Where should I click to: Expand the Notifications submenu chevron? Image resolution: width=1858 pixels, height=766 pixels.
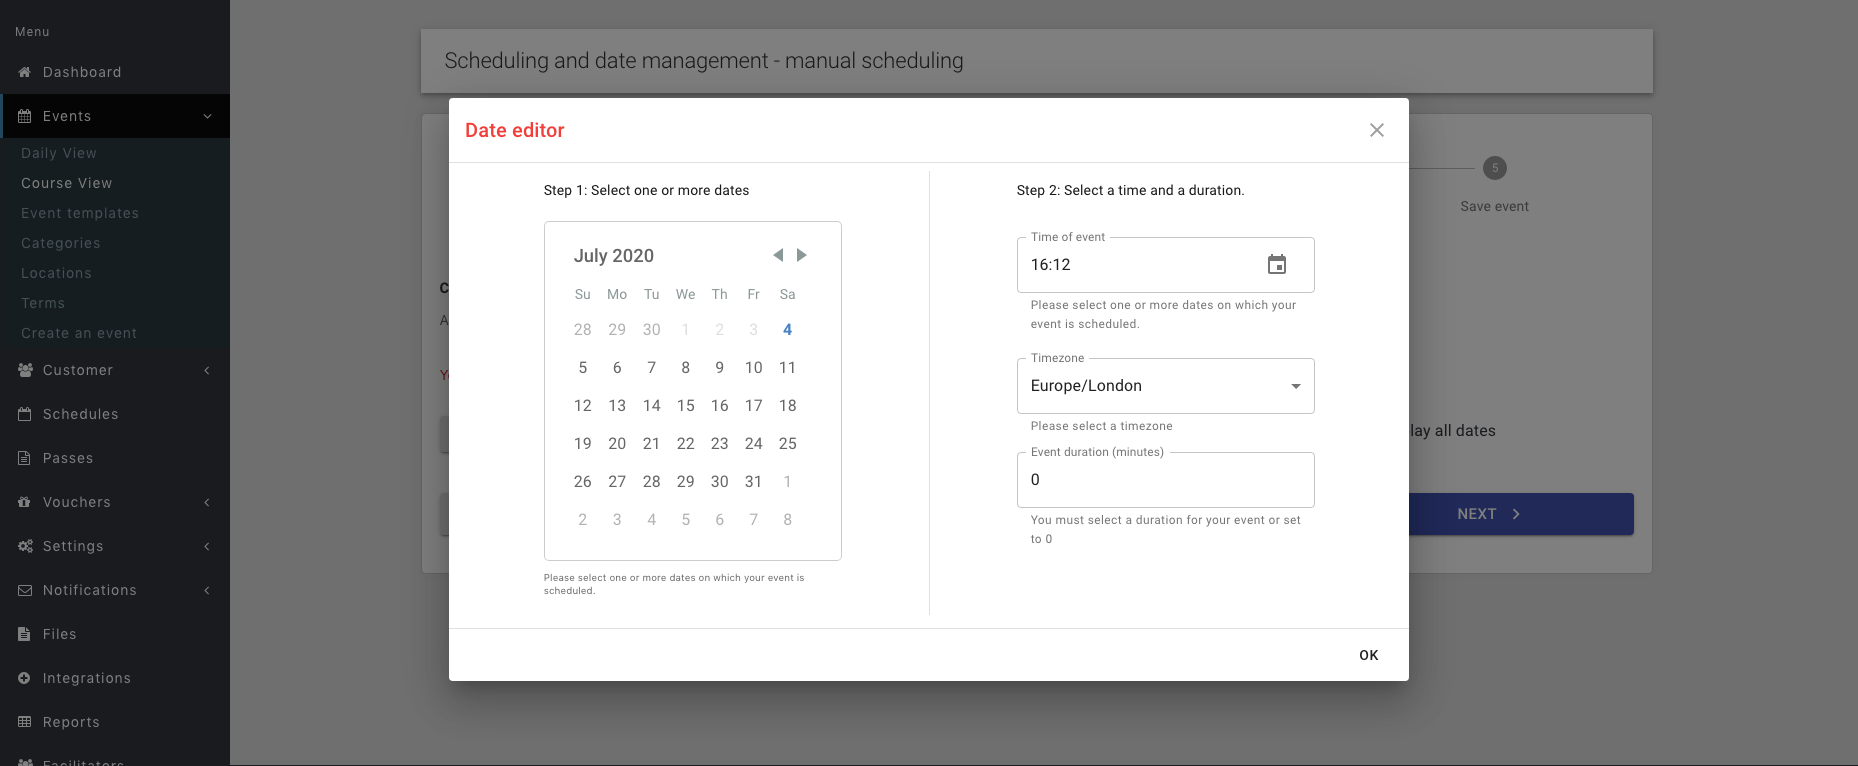click(x=207, y=590)
